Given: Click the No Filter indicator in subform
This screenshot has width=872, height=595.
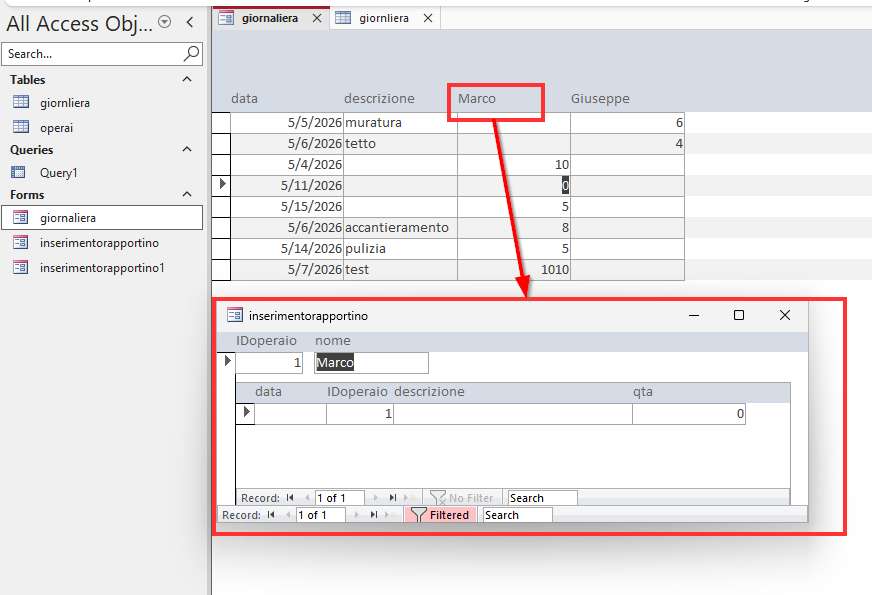Looking at the screenshot, I should (462, 498).
